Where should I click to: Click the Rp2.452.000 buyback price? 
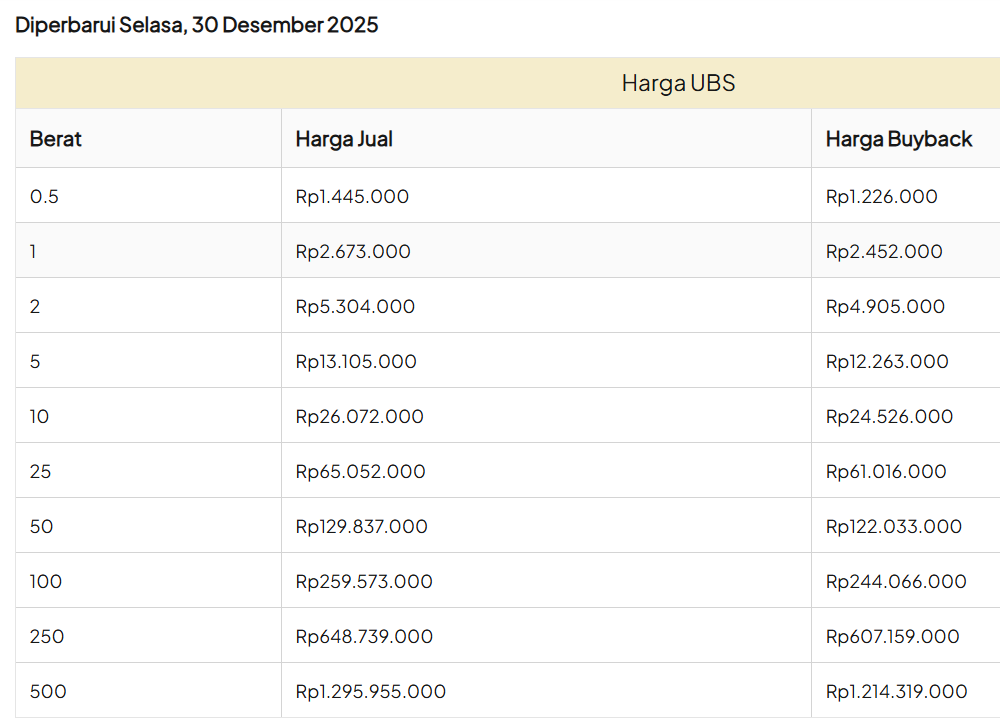coord(884,251)
